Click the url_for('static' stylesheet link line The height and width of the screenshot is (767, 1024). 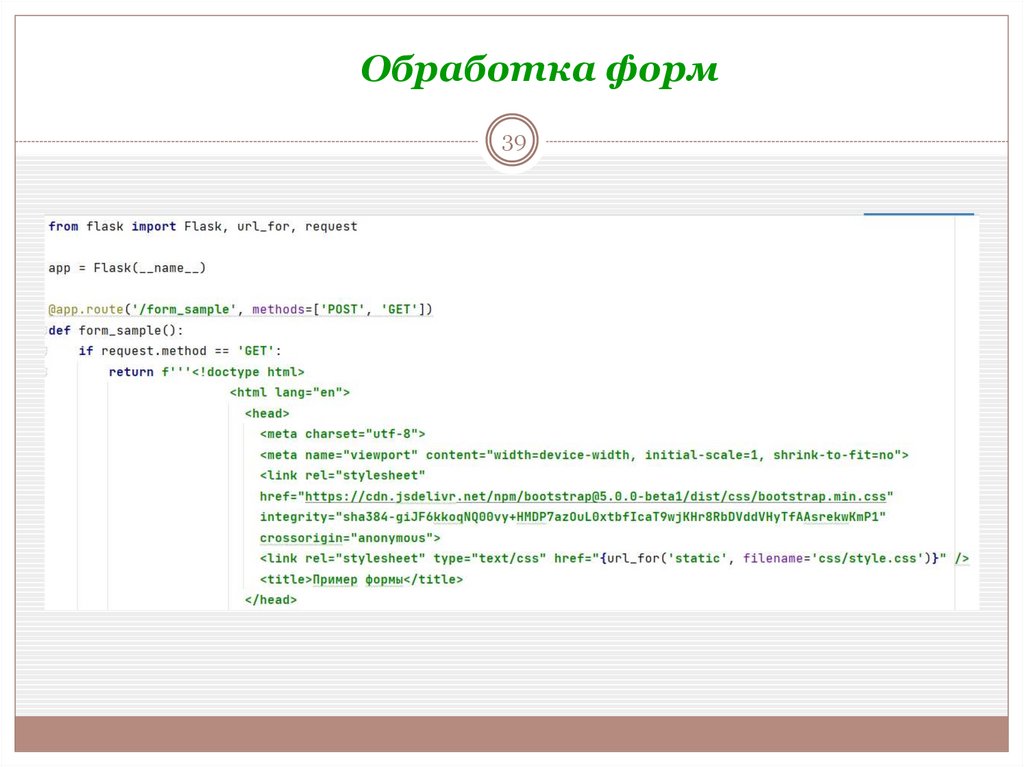(614, 558)
